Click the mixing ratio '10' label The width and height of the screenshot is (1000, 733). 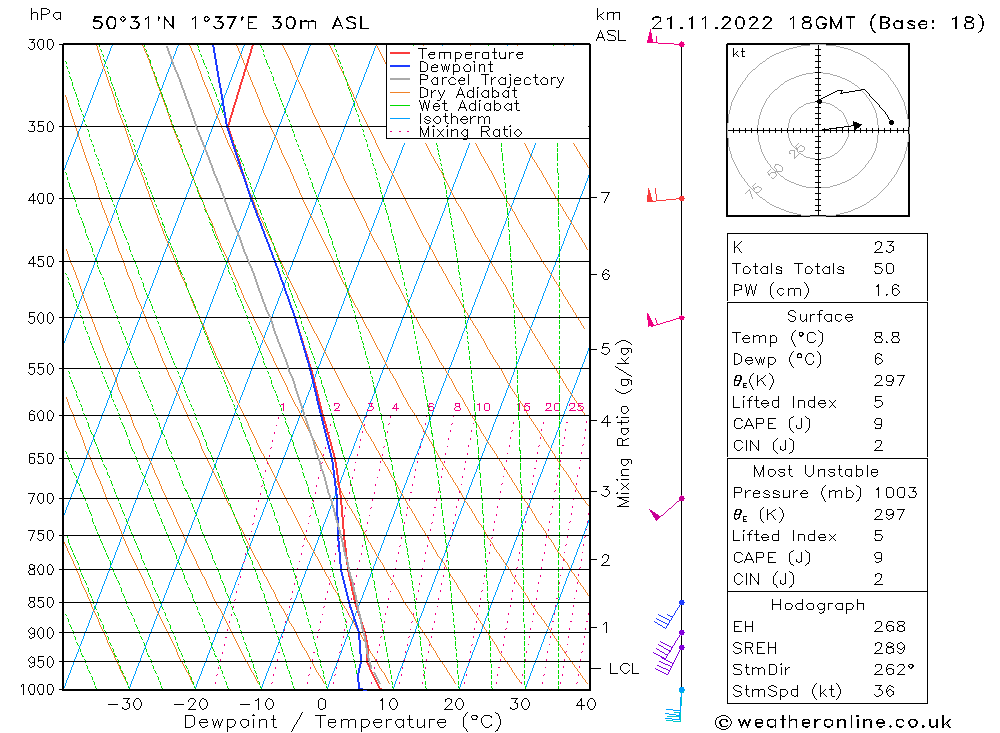point(483,407)
